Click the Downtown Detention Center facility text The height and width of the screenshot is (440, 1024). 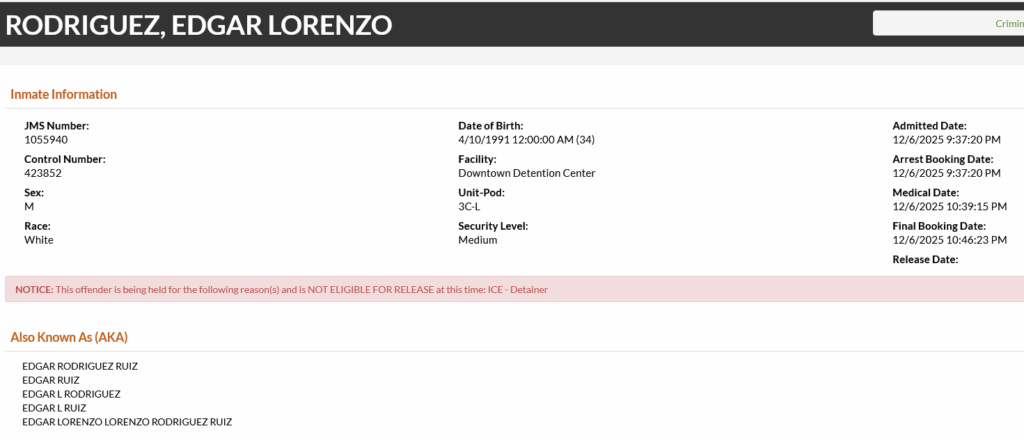[x=526, y=173]
